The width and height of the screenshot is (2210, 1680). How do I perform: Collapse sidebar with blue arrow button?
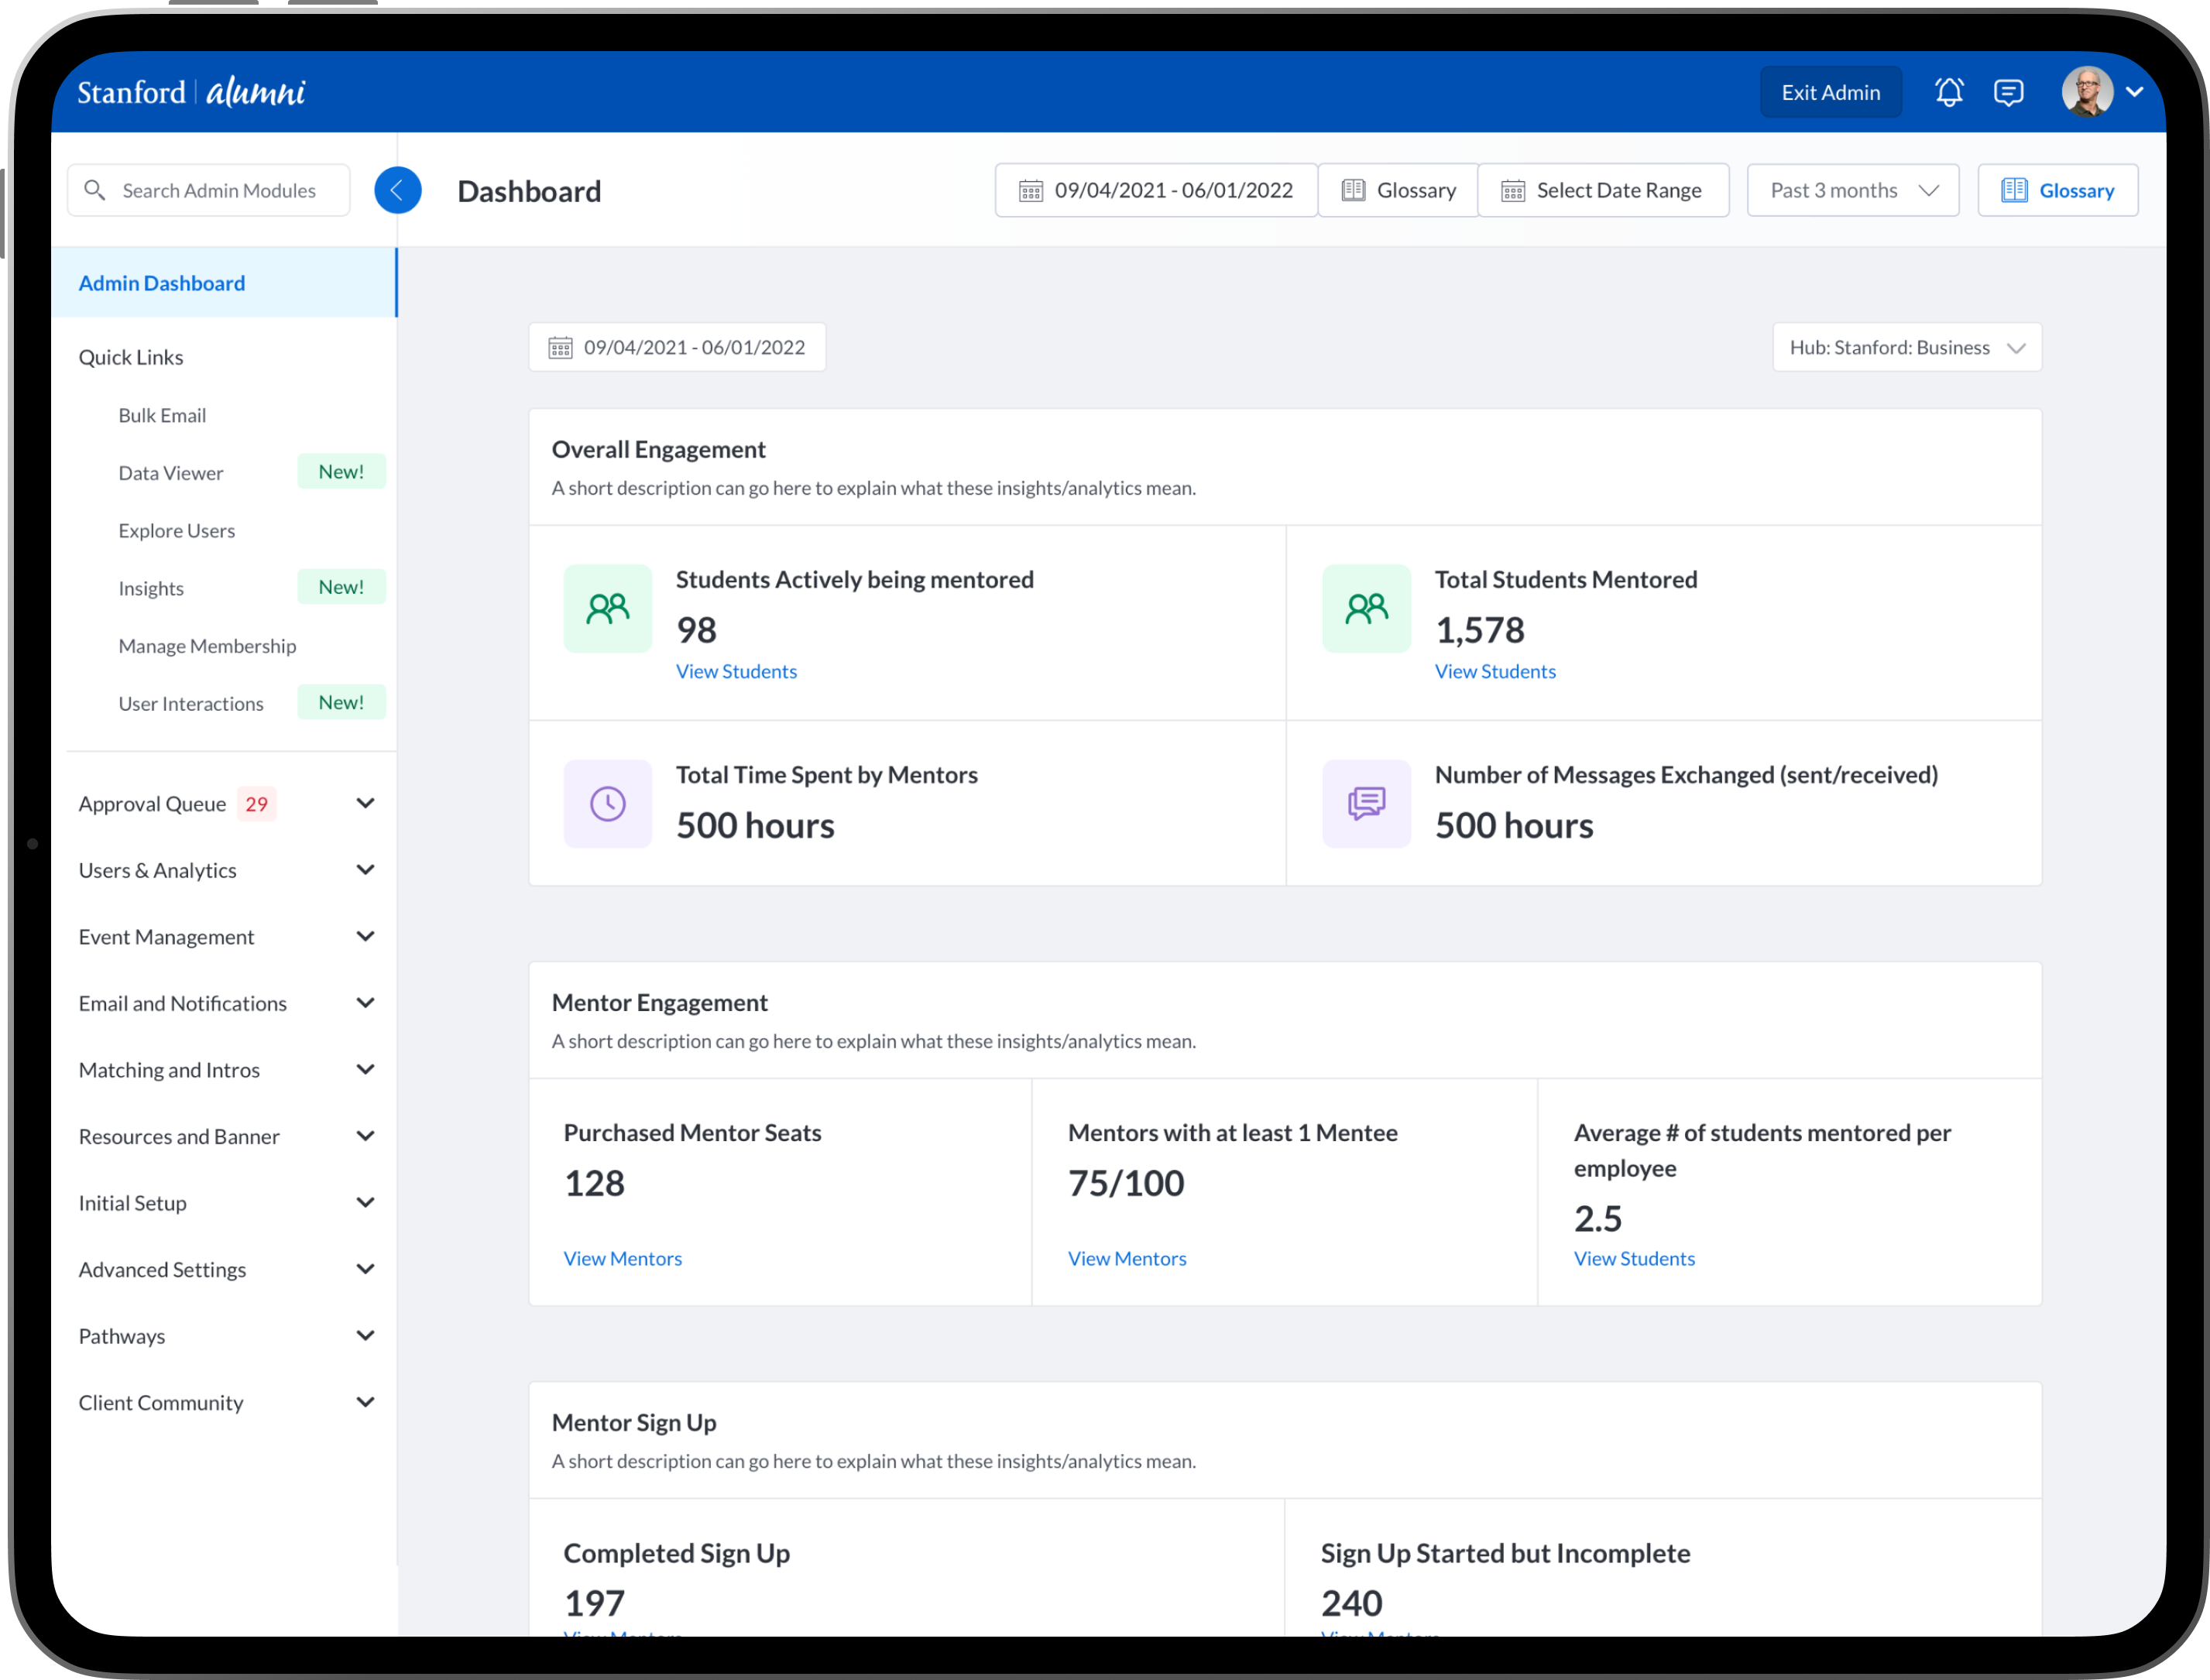point(397,190)
